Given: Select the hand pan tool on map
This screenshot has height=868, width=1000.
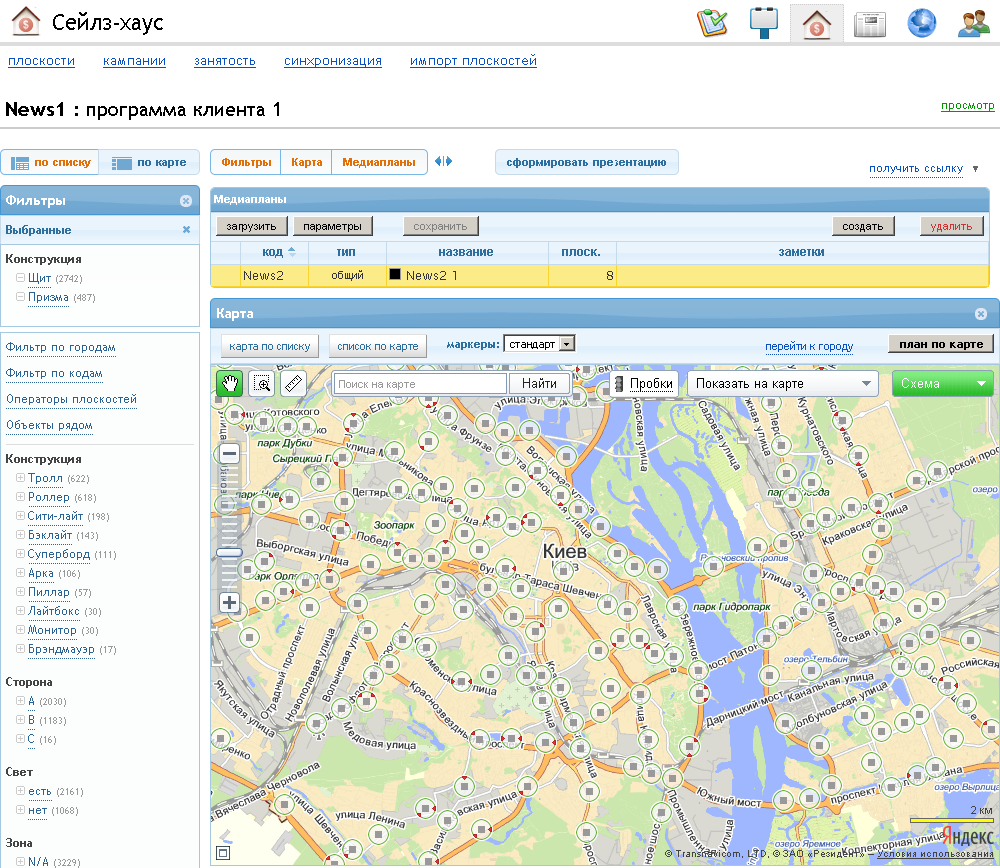Looking at the screenshot, I should (x=230, y=383).
